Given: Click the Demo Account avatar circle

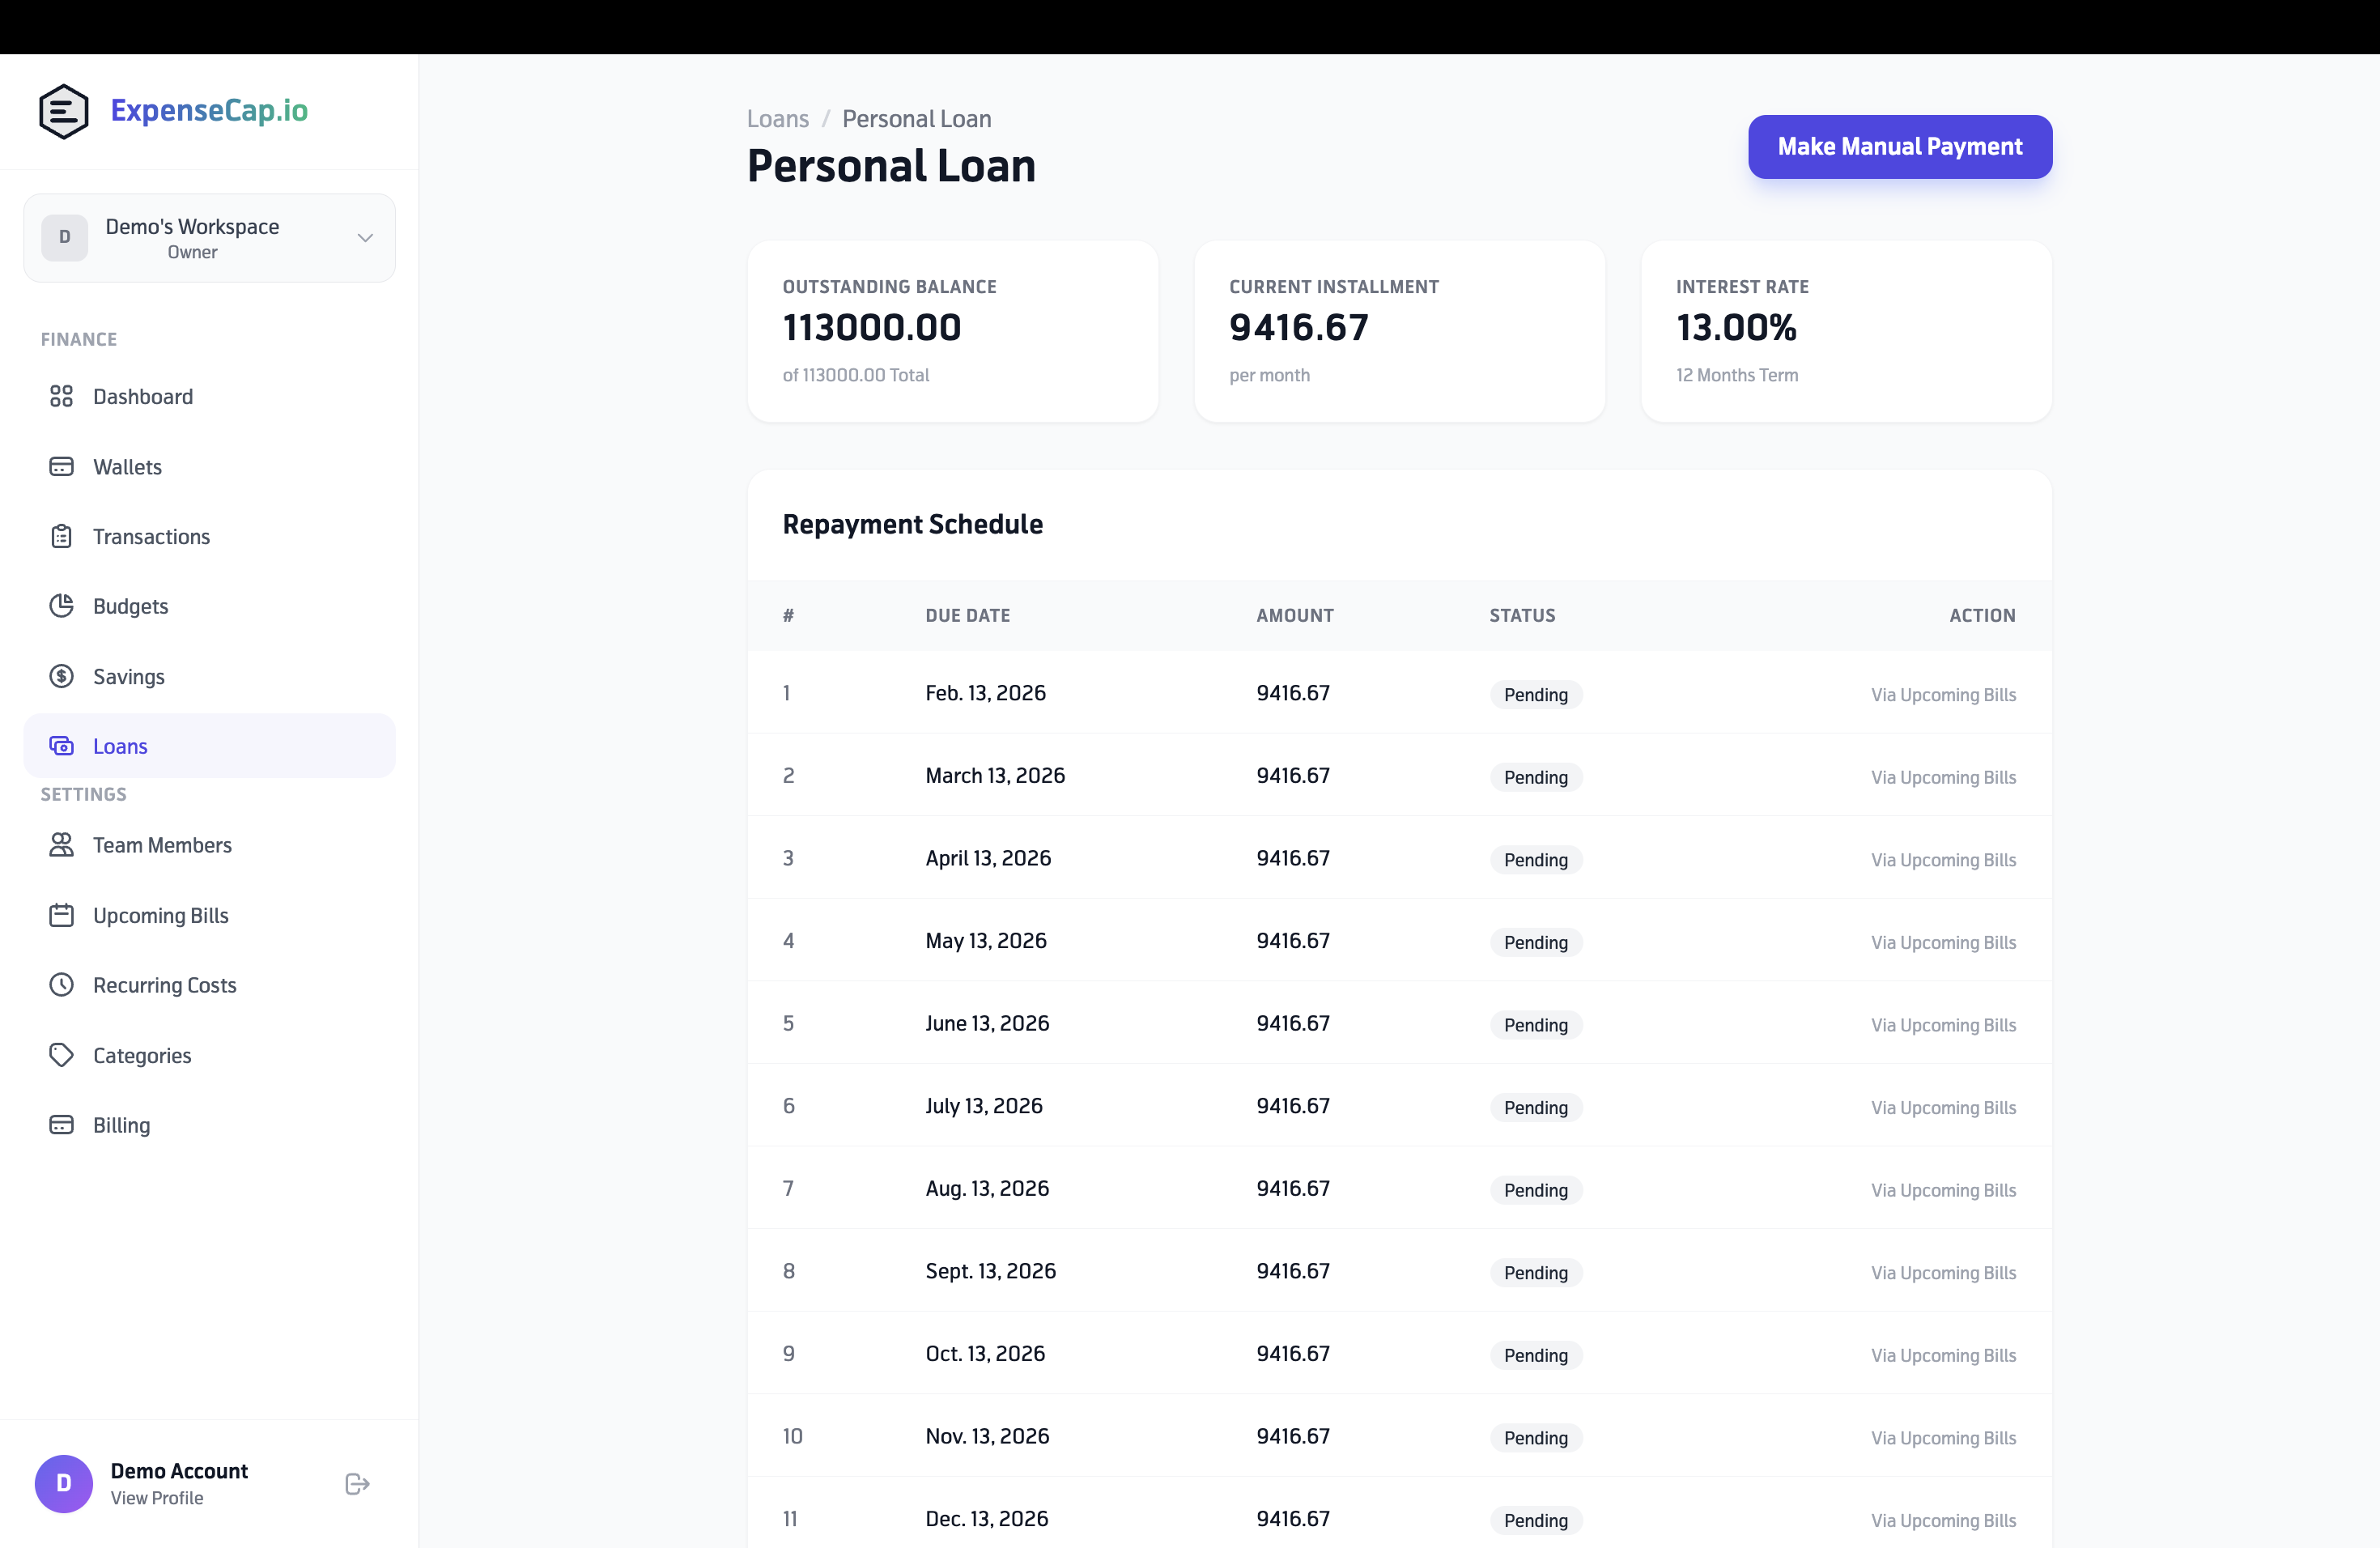Looking at the screenshot, I should pyautogui.click(x=63, y=1483).
